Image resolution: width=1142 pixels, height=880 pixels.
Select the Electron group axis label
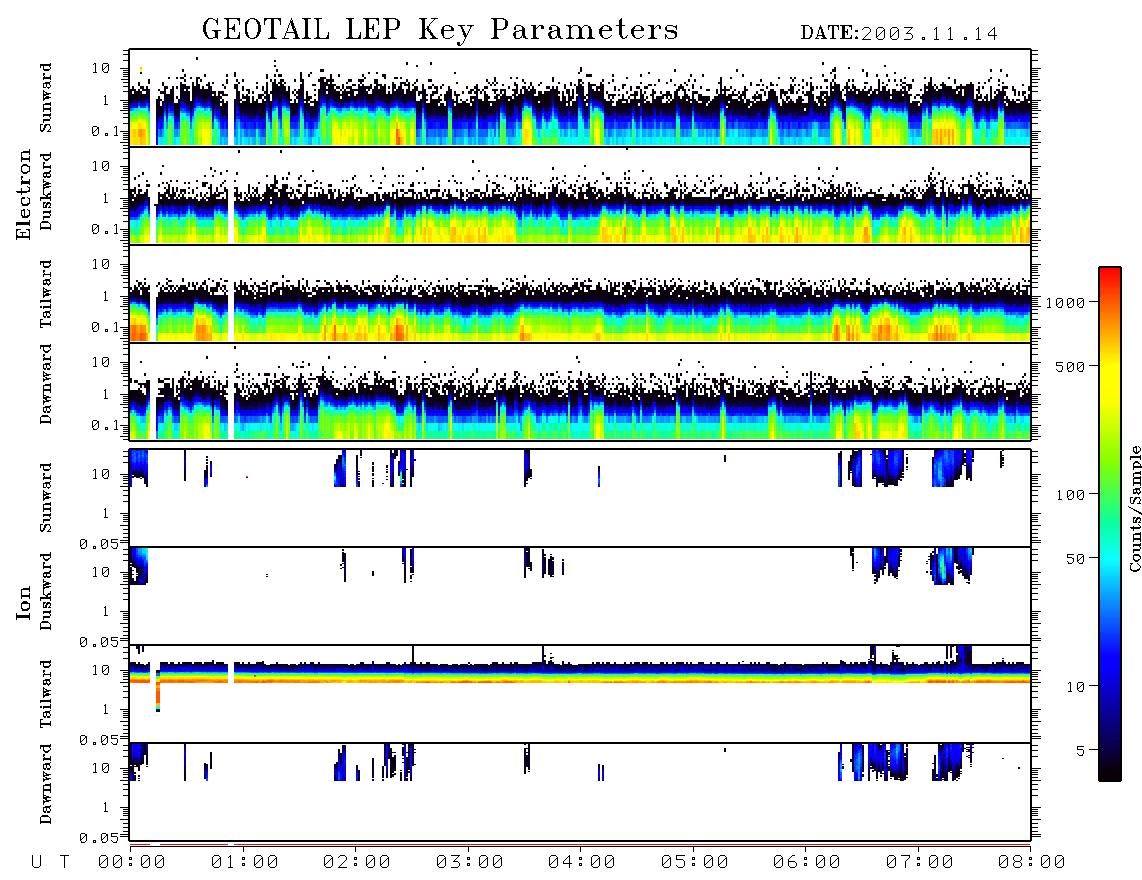[23, 195]
